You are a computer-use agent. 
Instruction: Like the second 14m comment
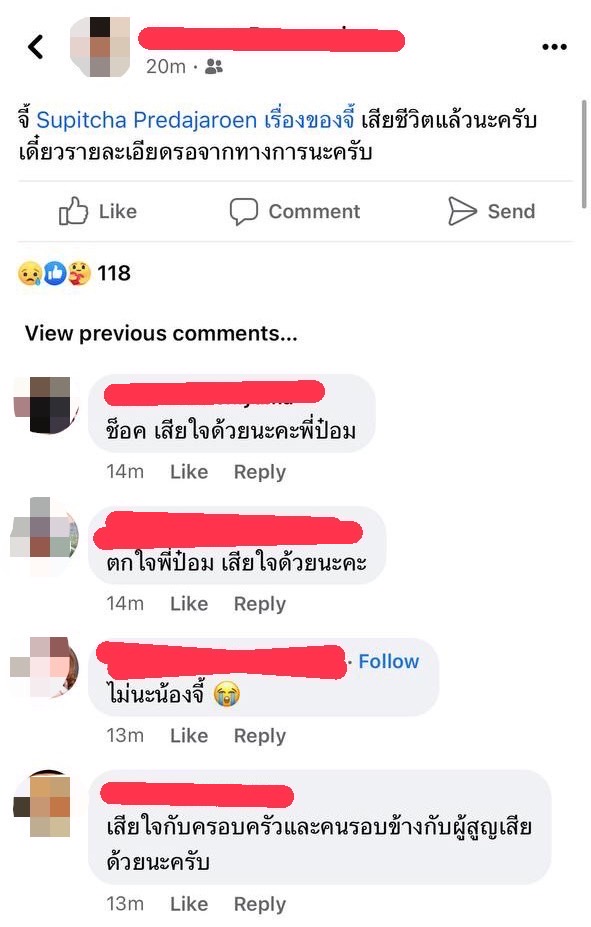(x=189, y=604)
